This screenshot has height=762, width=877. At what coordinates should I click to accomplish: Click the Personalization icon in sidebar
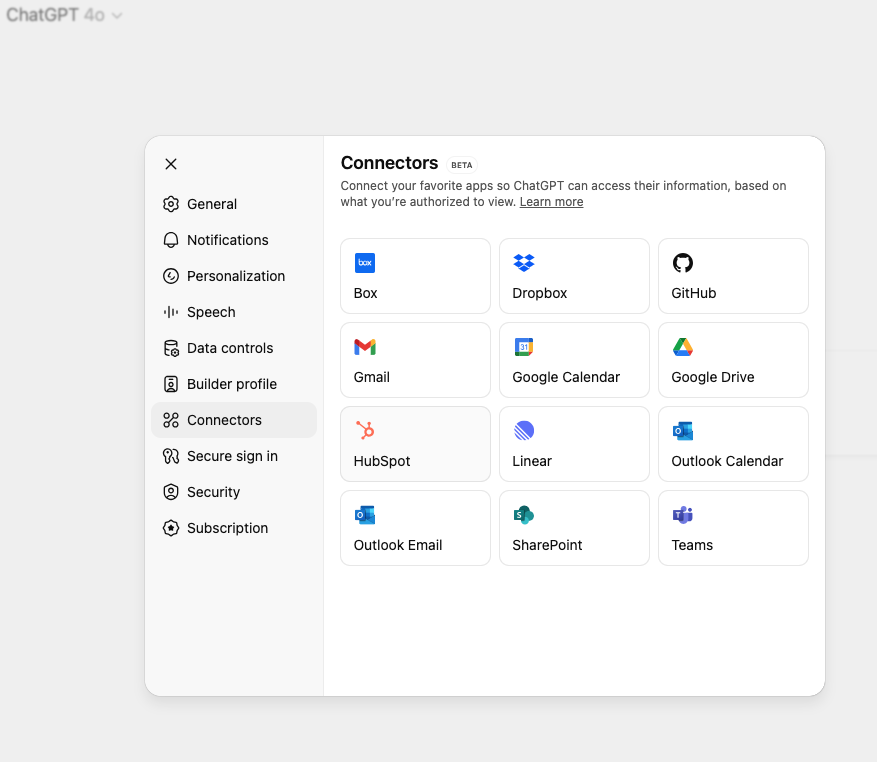[x=171, y=276]
